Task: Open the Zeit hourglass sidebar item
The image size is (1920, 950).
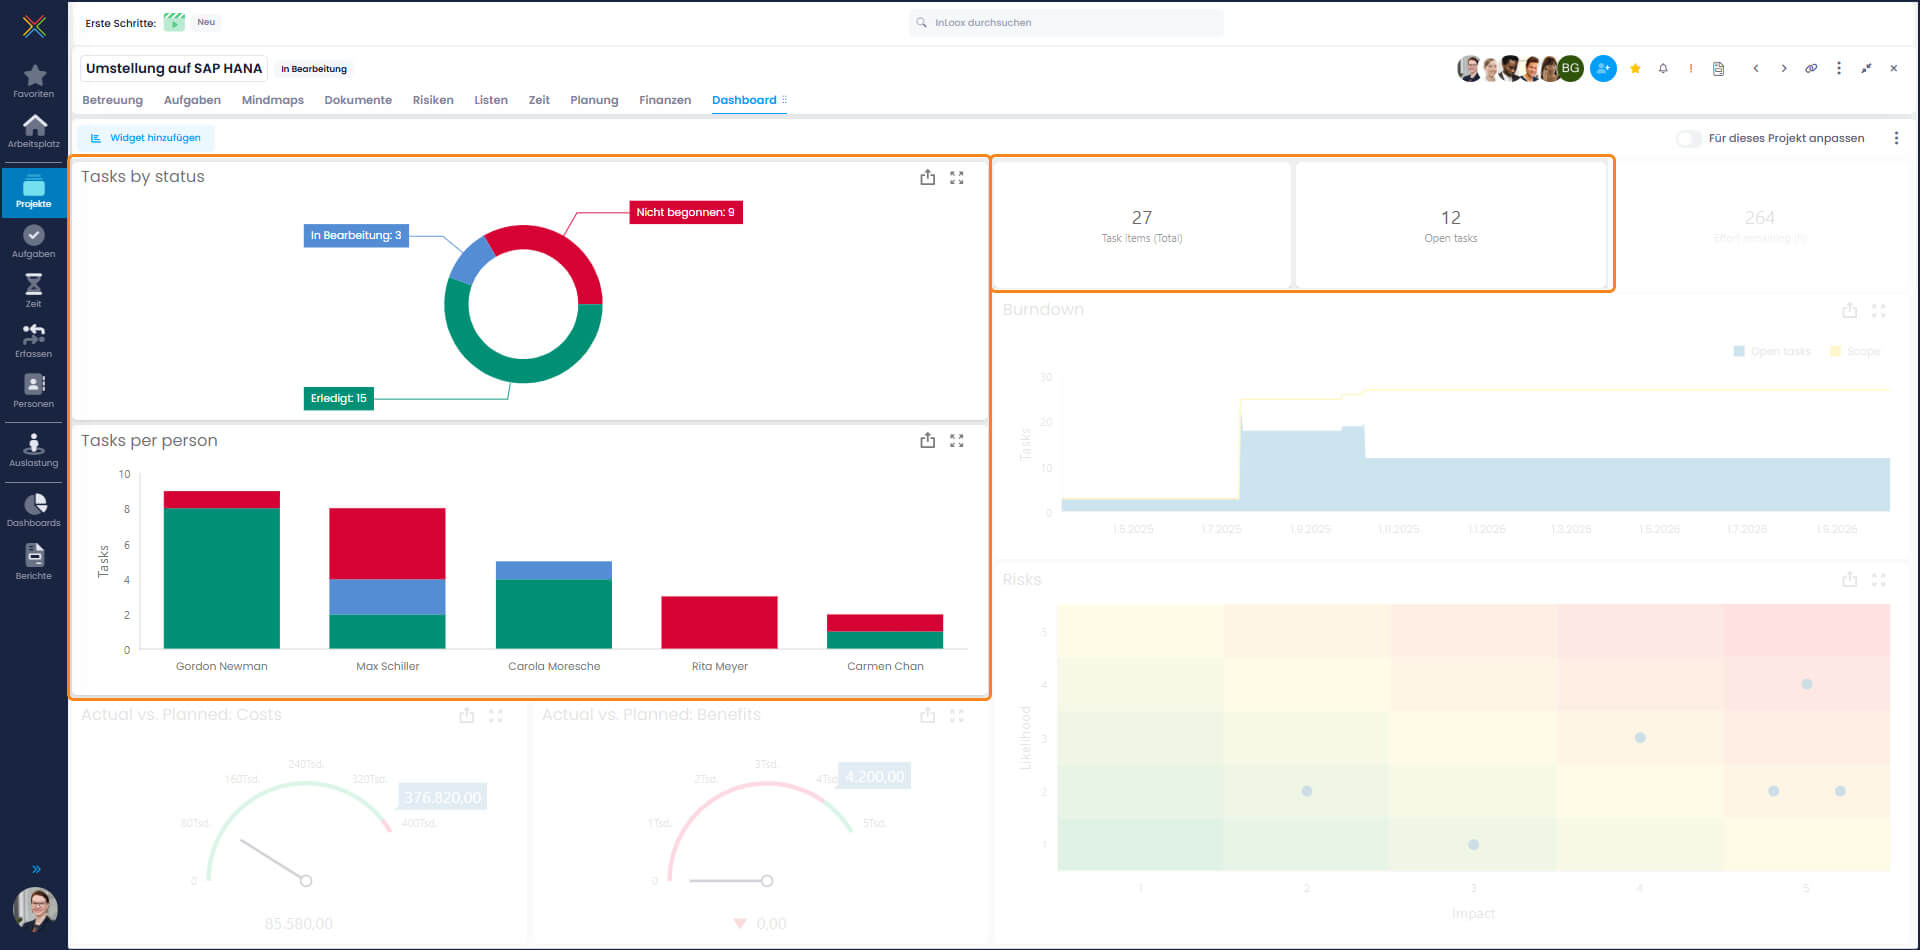Action: point(34,291)
